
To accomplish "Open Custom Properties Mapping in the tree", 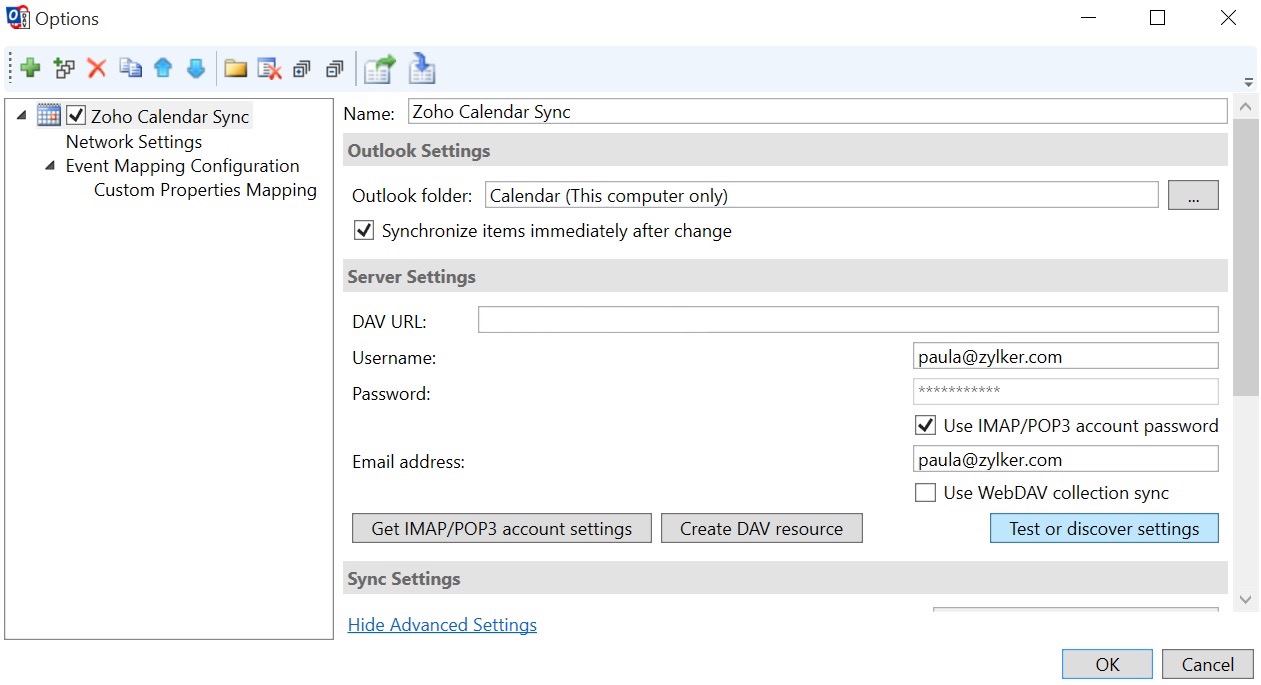I will (205, 190).
